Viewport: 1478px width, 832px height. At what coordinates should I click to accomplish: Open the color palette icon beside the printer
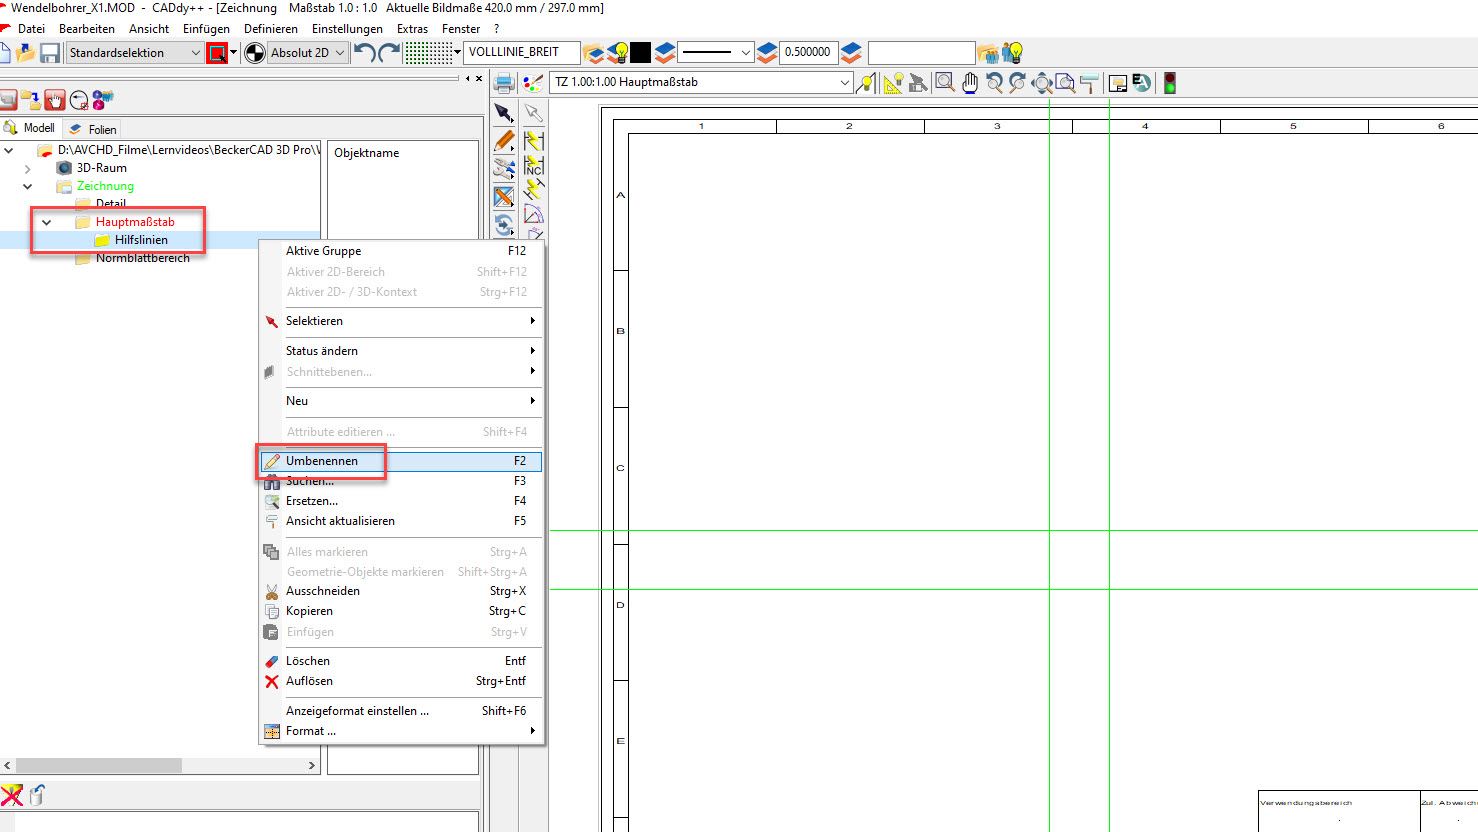[x=532, y=83]
